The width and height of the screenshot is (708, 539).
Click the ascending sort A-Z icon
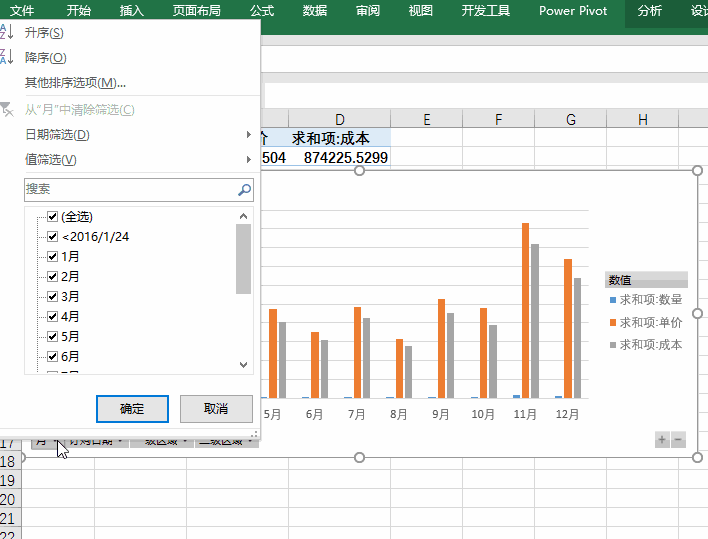coord(7,32)
